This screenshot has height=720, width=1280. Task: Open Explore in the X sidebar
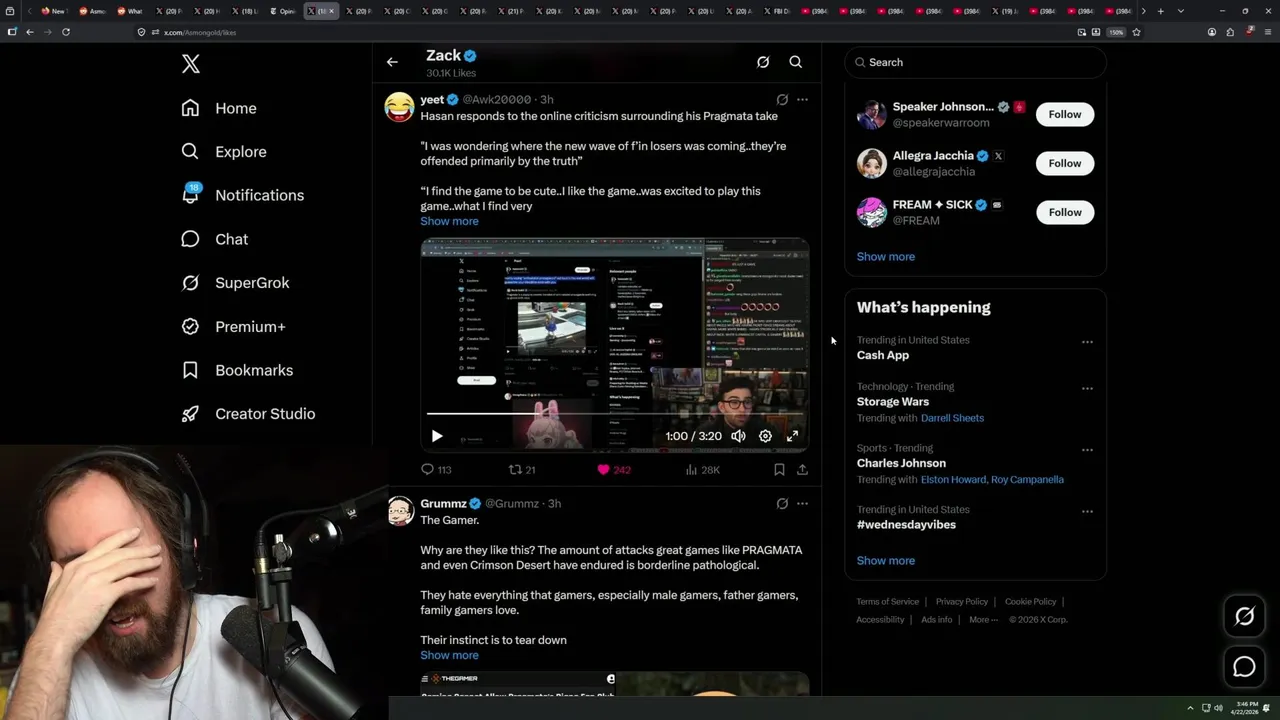224,152
